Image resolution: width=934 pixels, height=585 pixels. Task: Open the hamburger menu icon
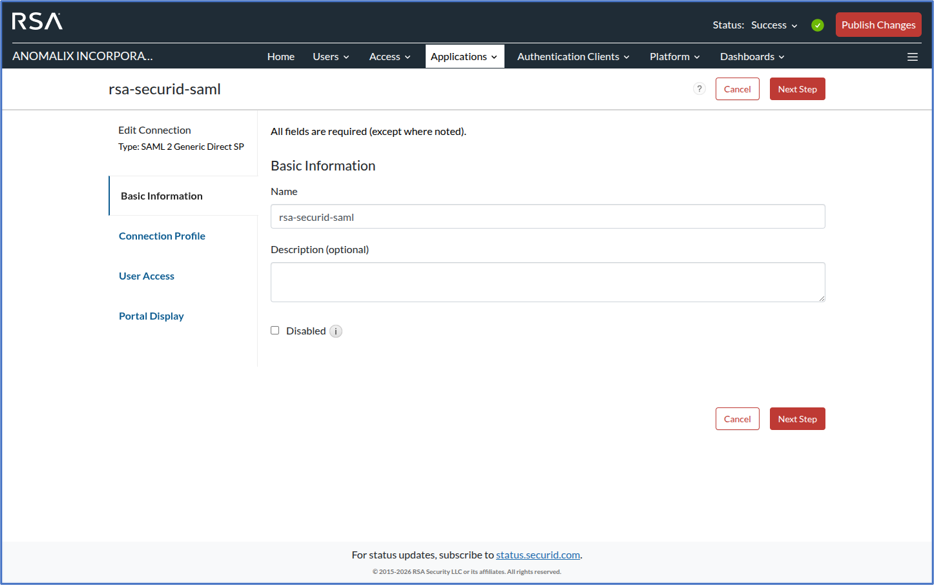(912, 57)
